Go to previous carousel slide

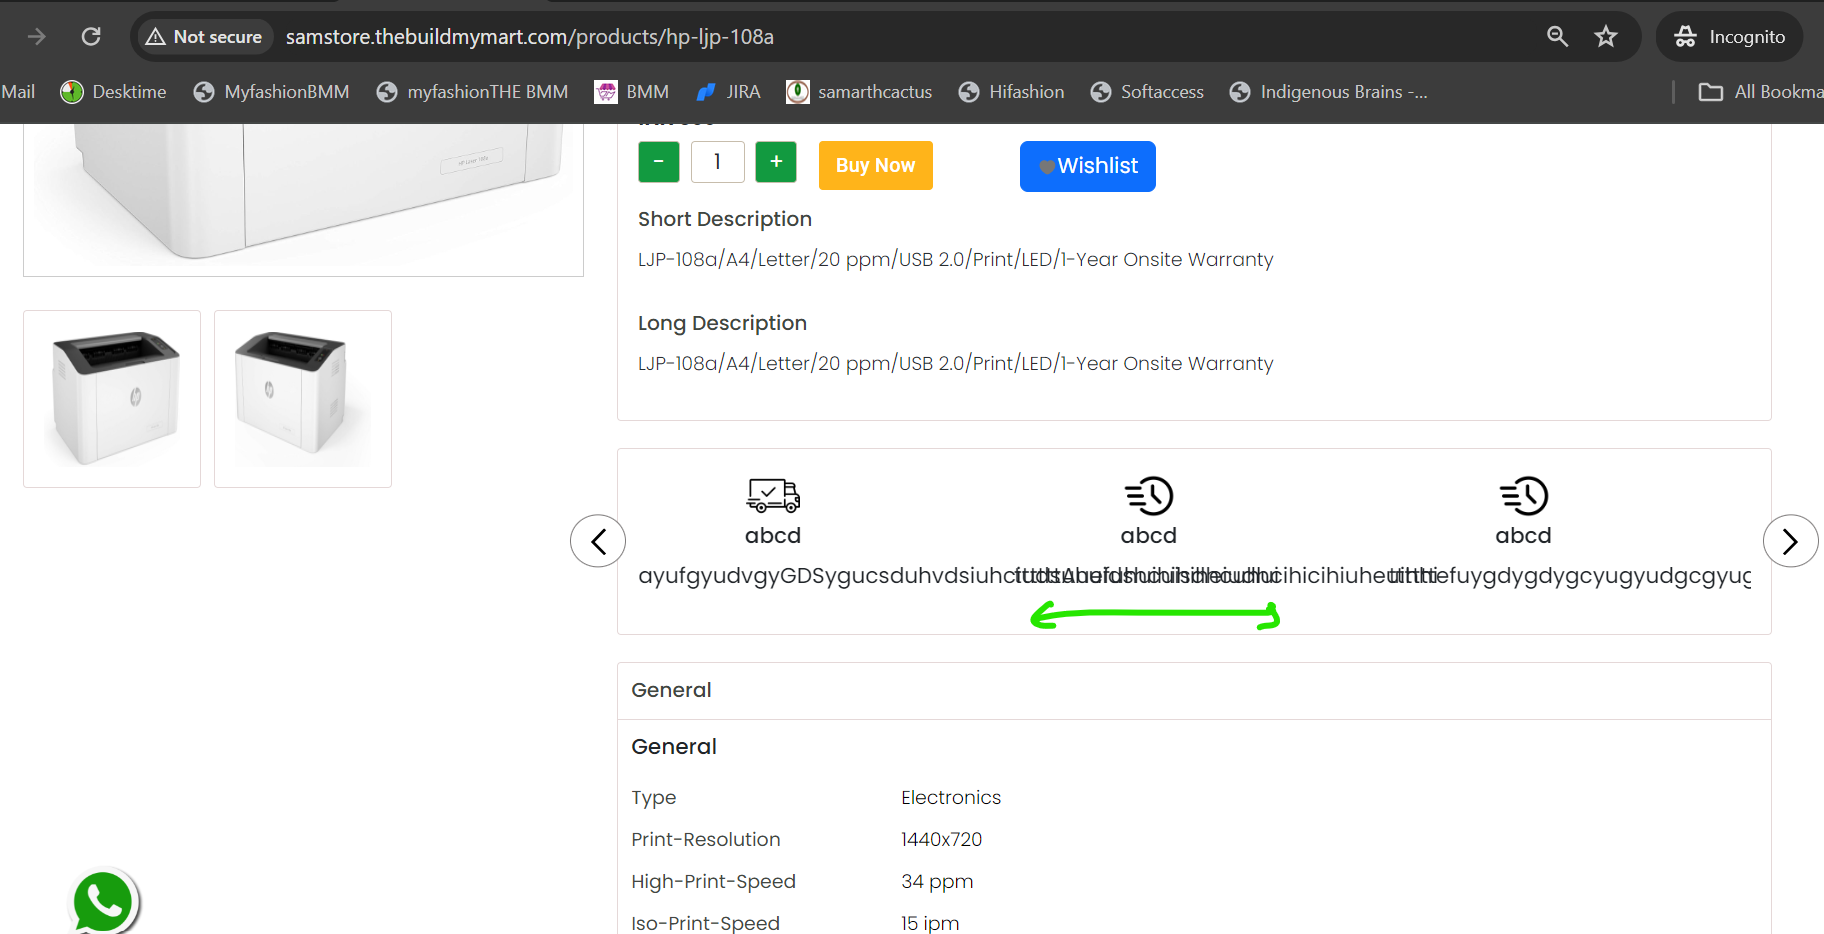pos(598,541)
